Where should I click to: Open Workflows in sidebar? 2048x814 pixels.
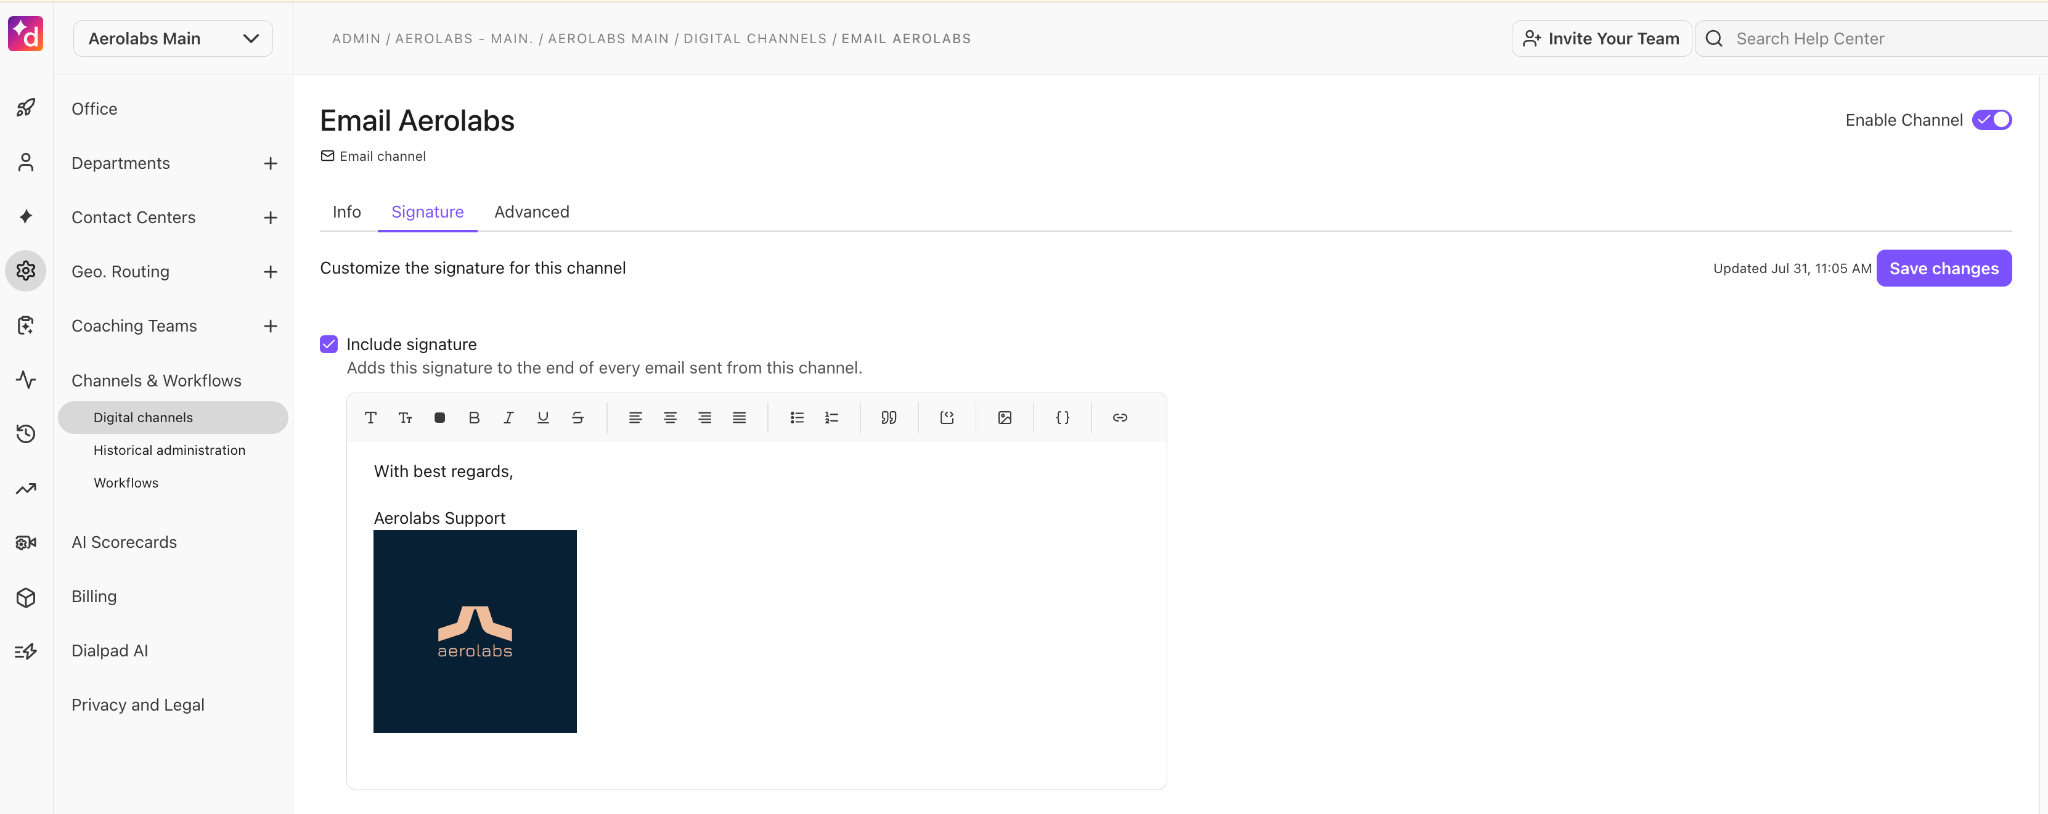(126, 483)
